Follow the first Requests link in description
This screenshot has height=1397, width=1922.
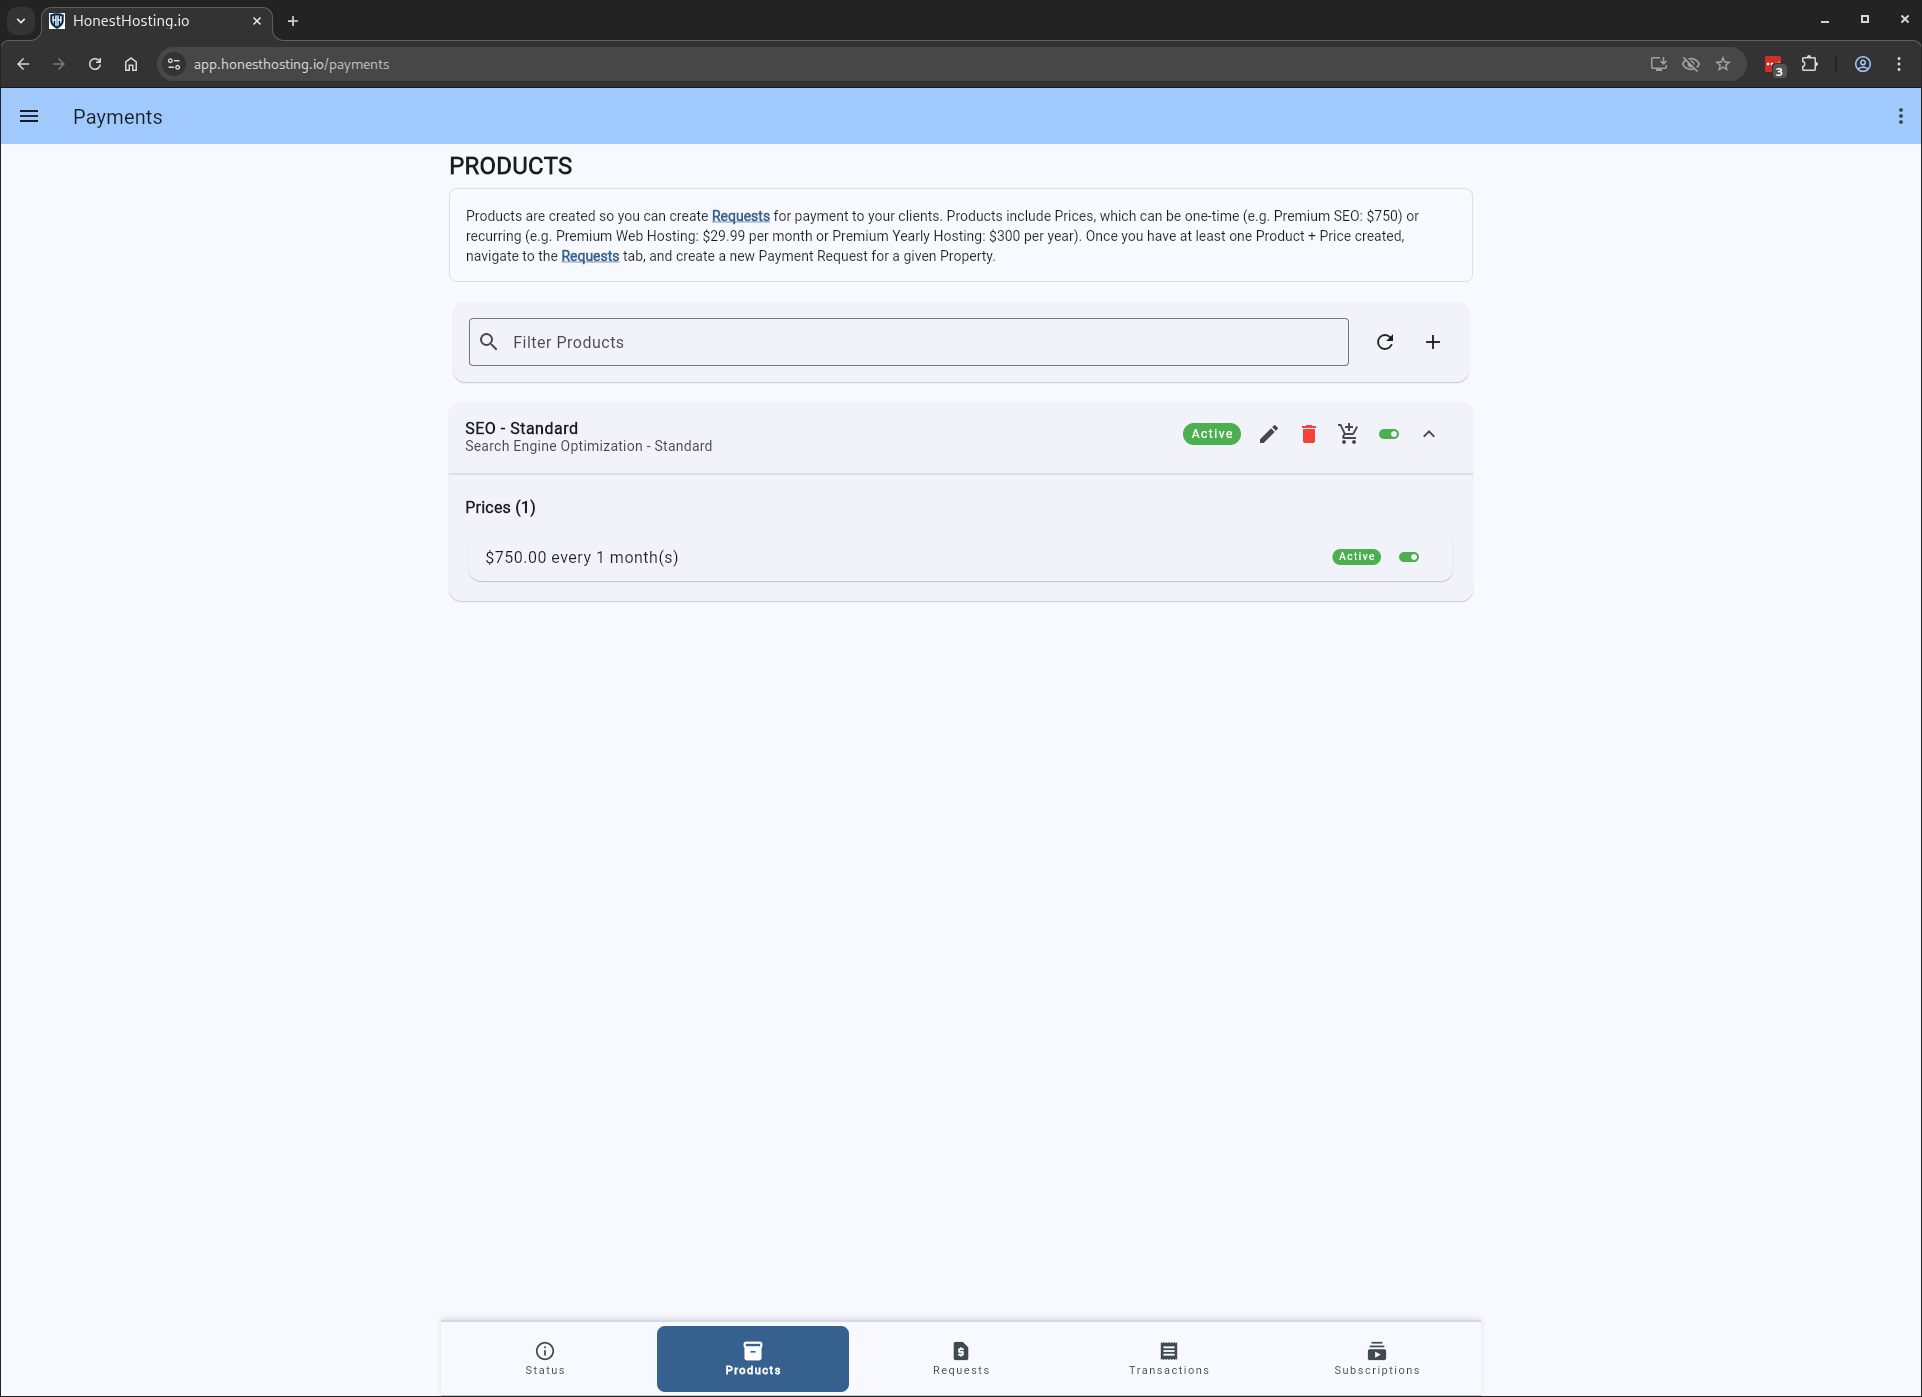pos(740,216)
